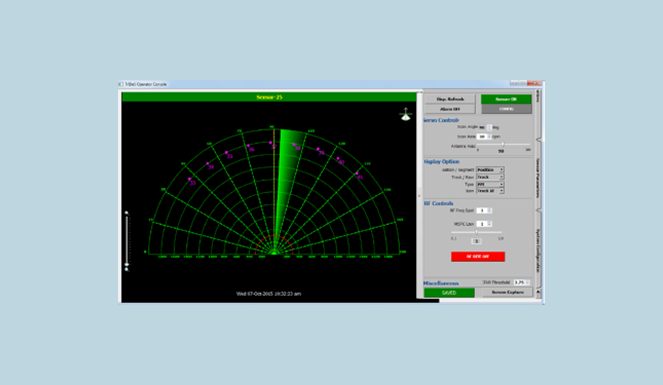Open the Track / Raw dropdown
The width and height of the screenshot is (663, 385).
490,177
